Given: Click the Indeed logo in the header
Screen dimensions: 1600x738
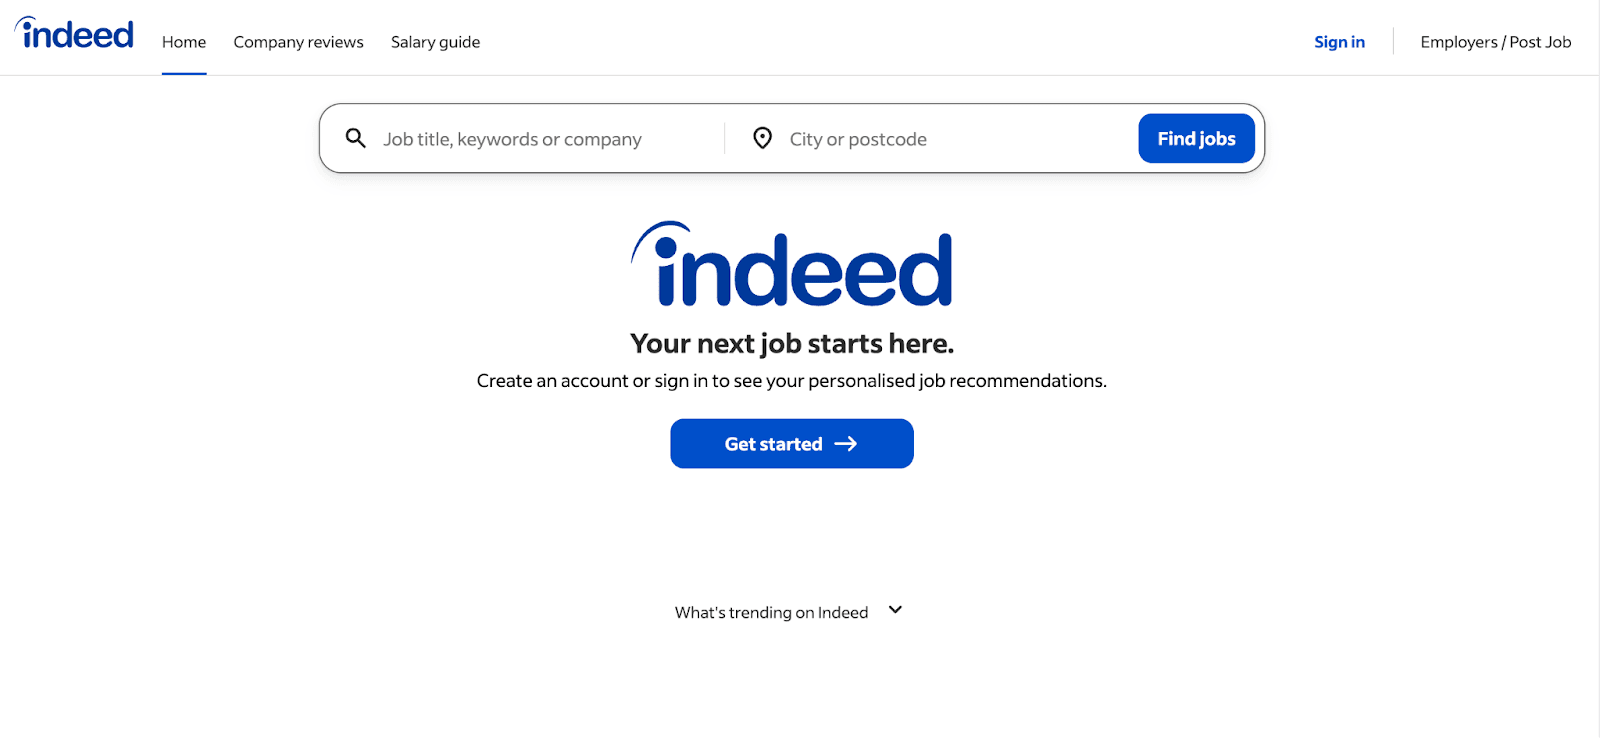Looking at the screenshot, I should tap(75, 35).
